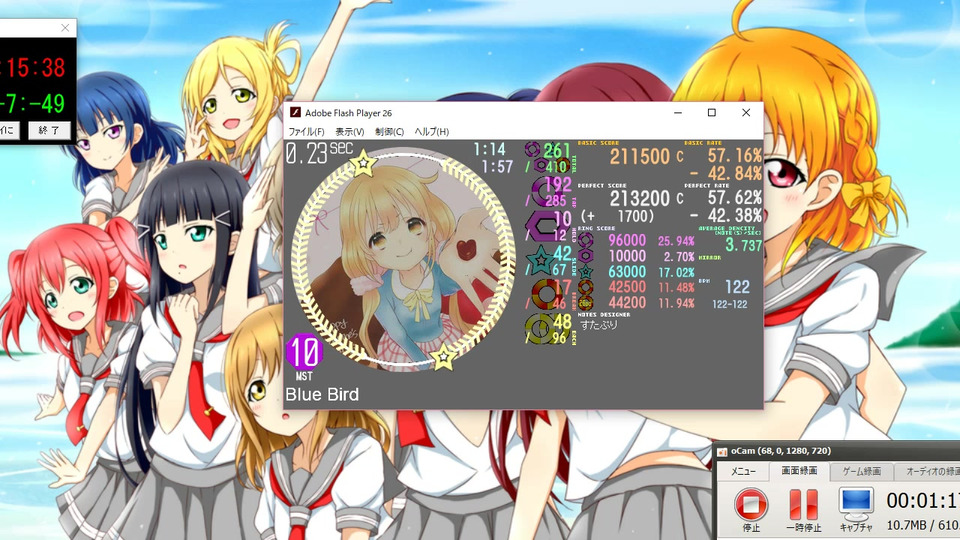Minimize the Adobe Flash Player window

678,113
